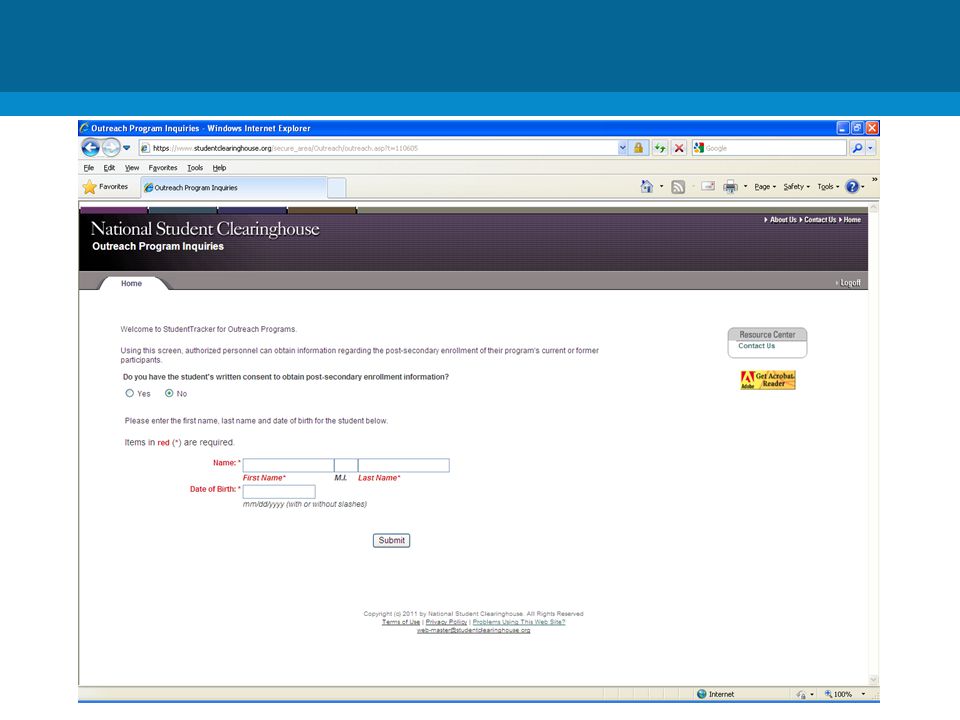Click the RSS feeds icon
Screen dimensions: 960x720
pyautogui.click(x=678, y=187)
